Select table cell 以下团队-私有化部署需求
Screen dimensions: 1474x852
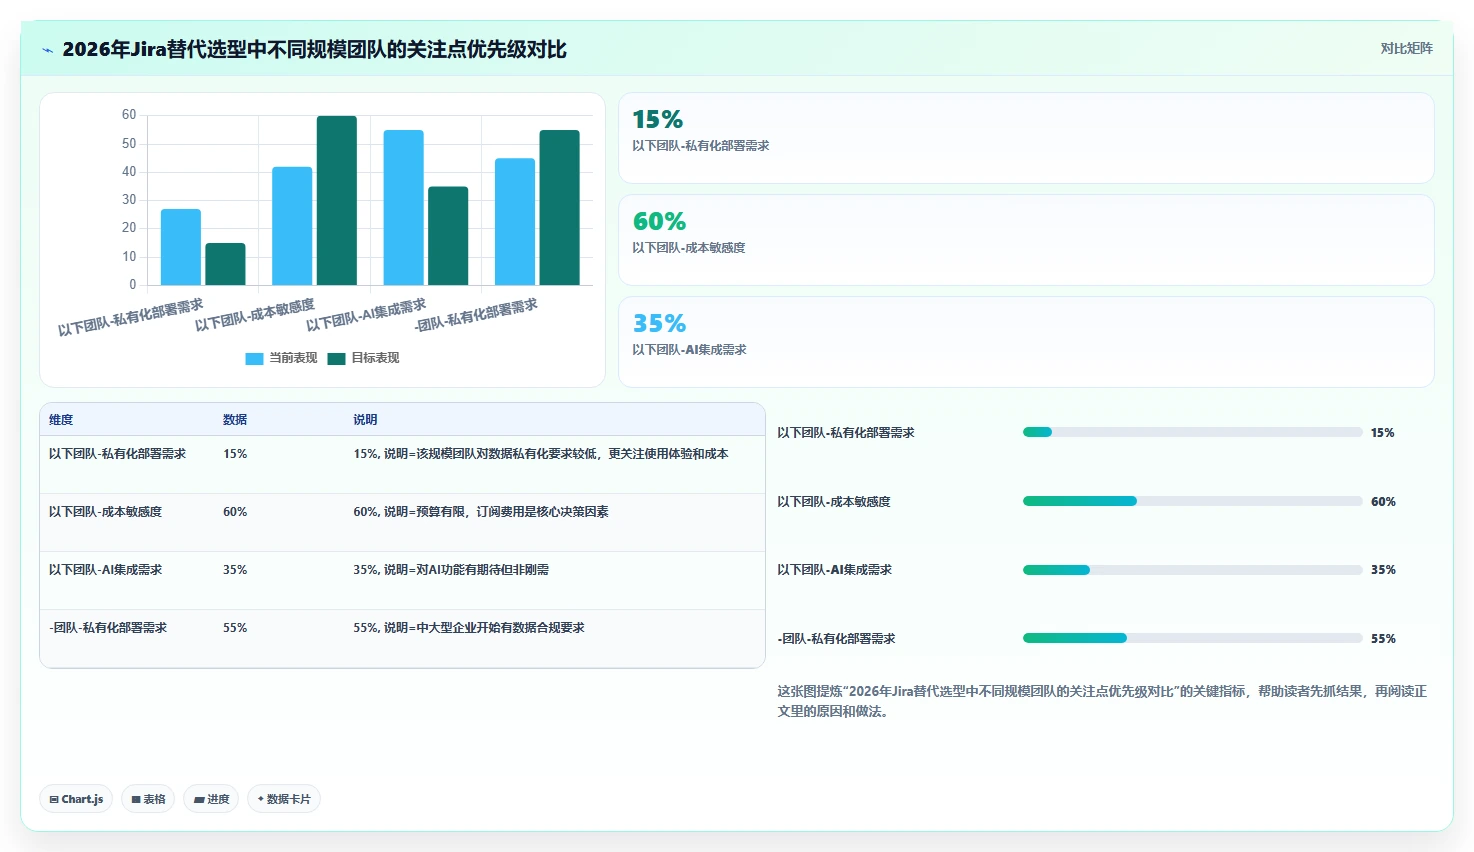coord(117,454)
